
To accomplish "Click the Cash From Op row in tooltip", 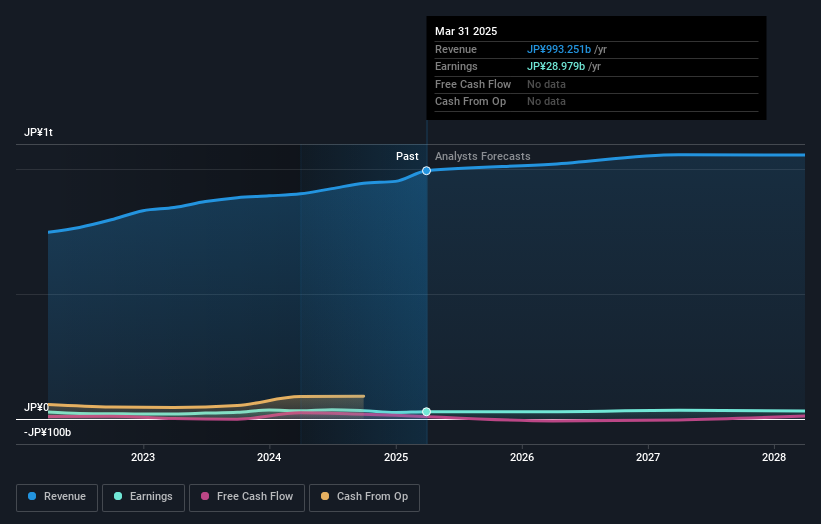I will click(596, 102).
